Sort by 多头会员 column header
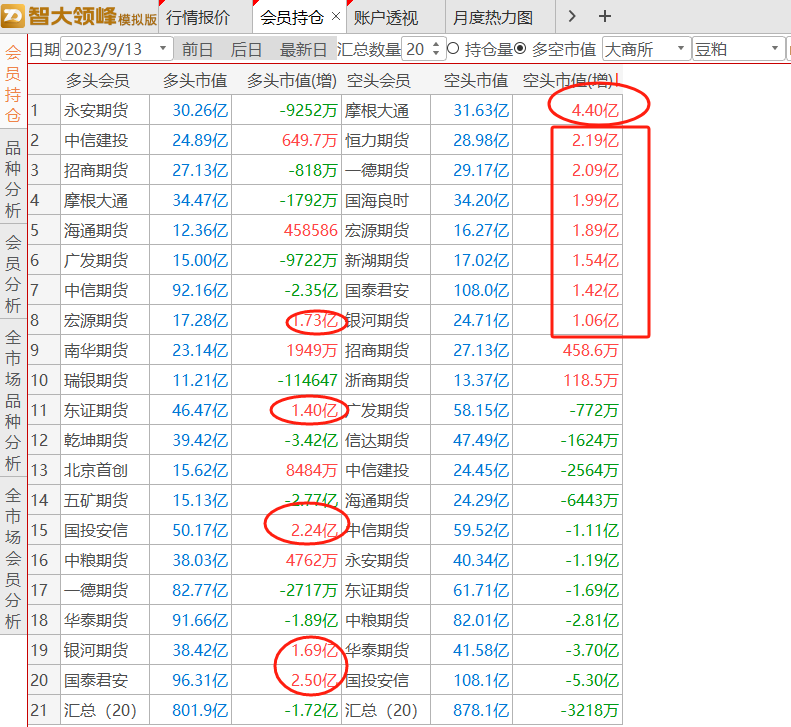 (97, 80)
